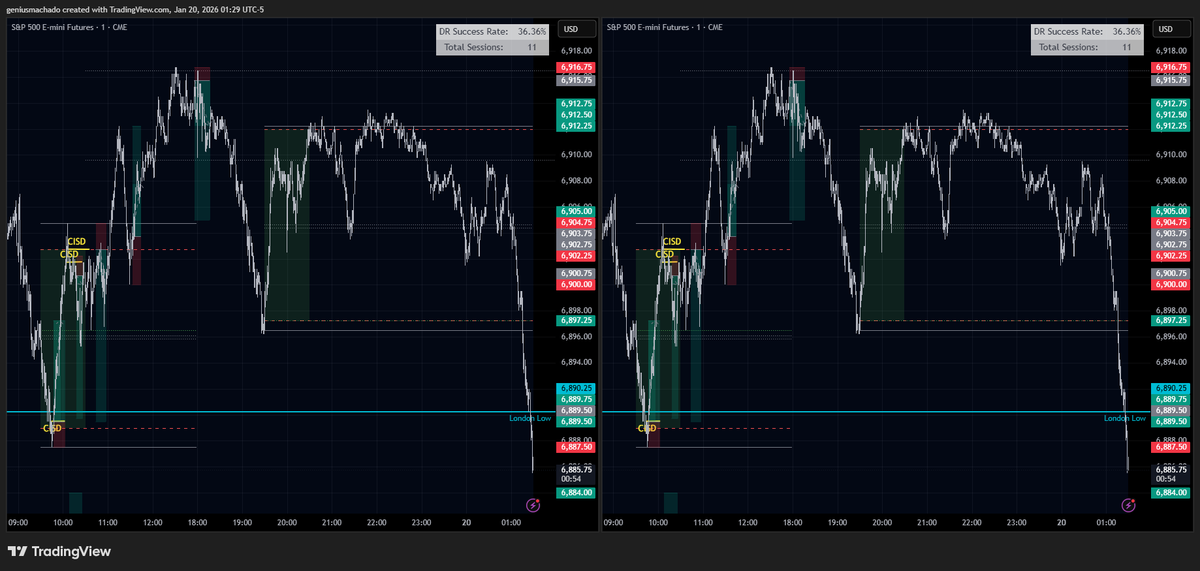Select the green 6,897.25 price label, left chart
Screen dimensions: 1200x571
[x=576, y=321]
